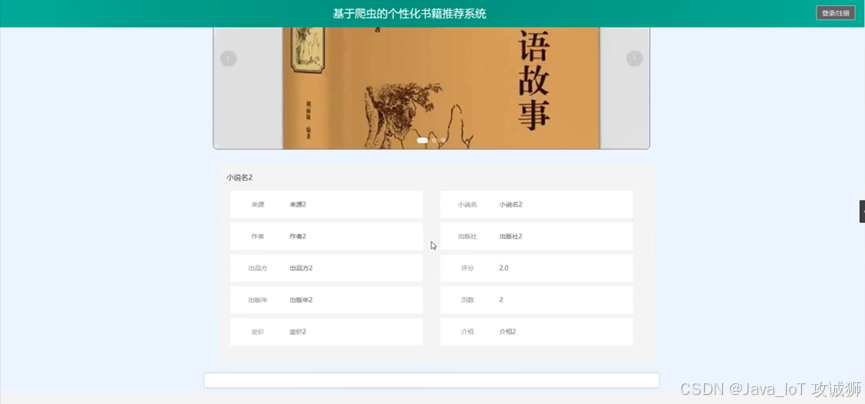Click the 登录/注册 login button
The image size is (865, 404).
pos(835,13)
